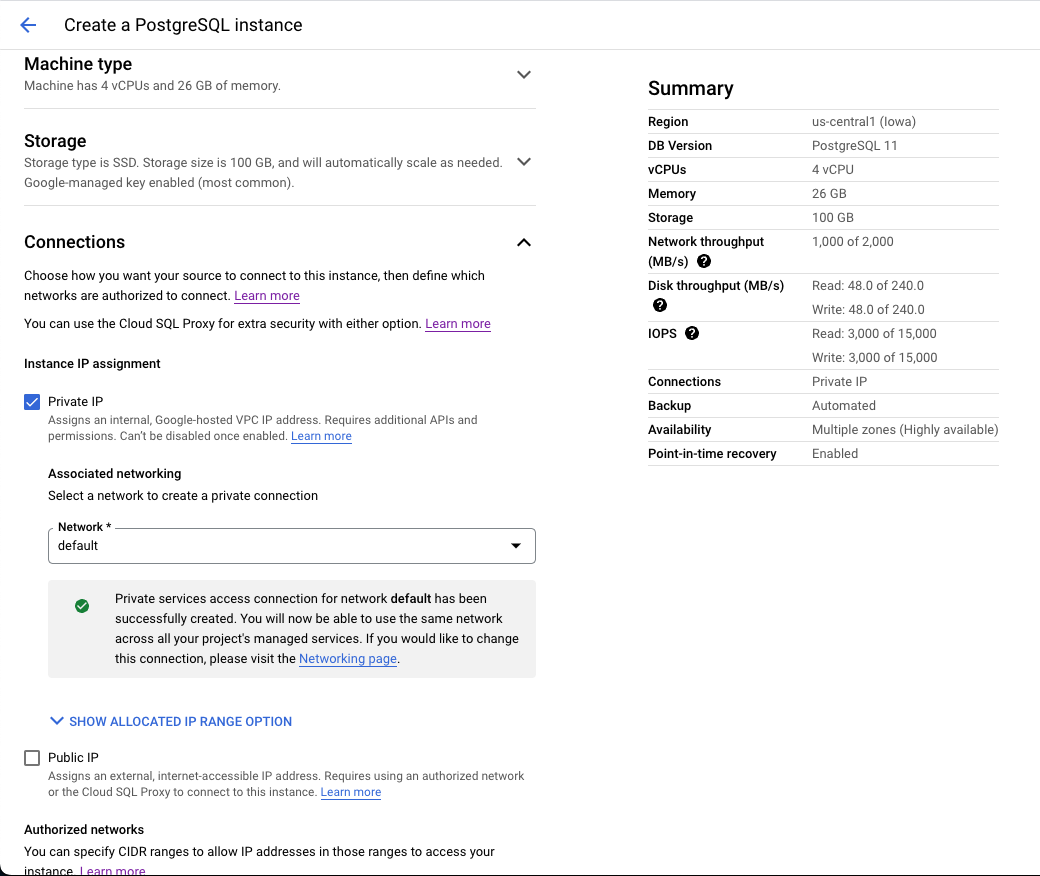
Task: Click Learn more under Private IP description
Action: tap(321, 435)
